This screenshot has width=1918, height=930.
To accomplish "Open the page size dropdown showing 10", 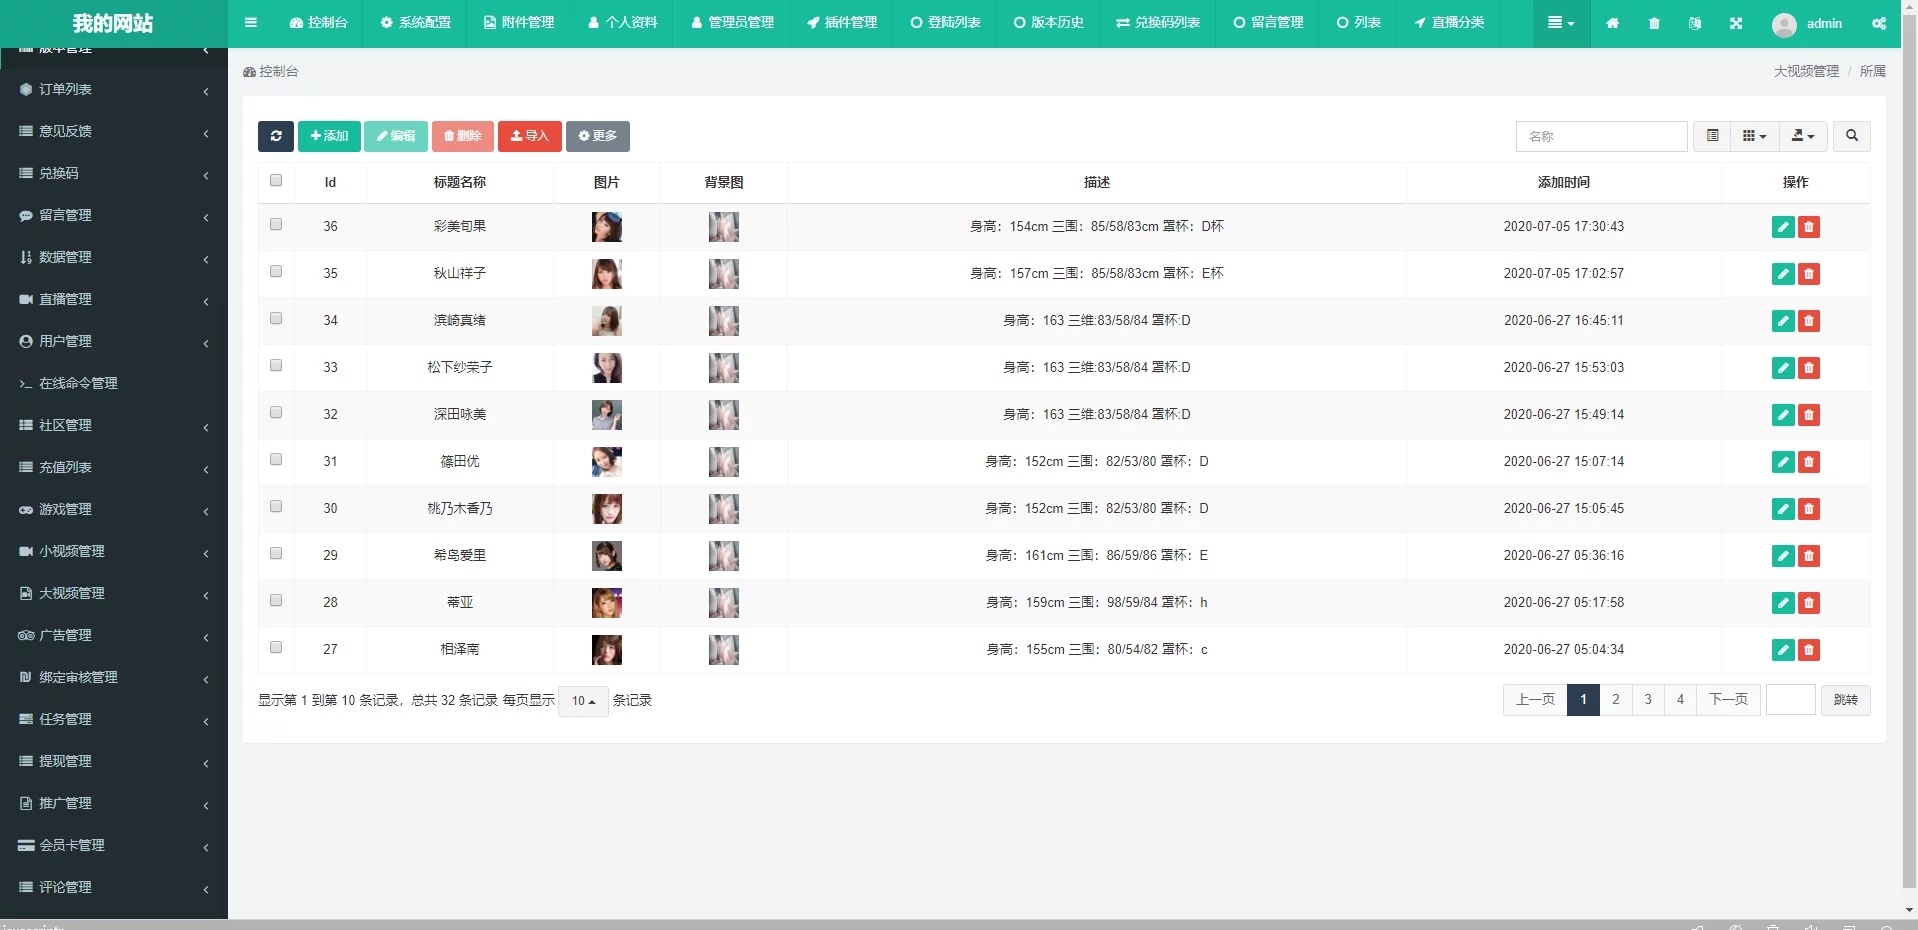I will click(583, 701).
